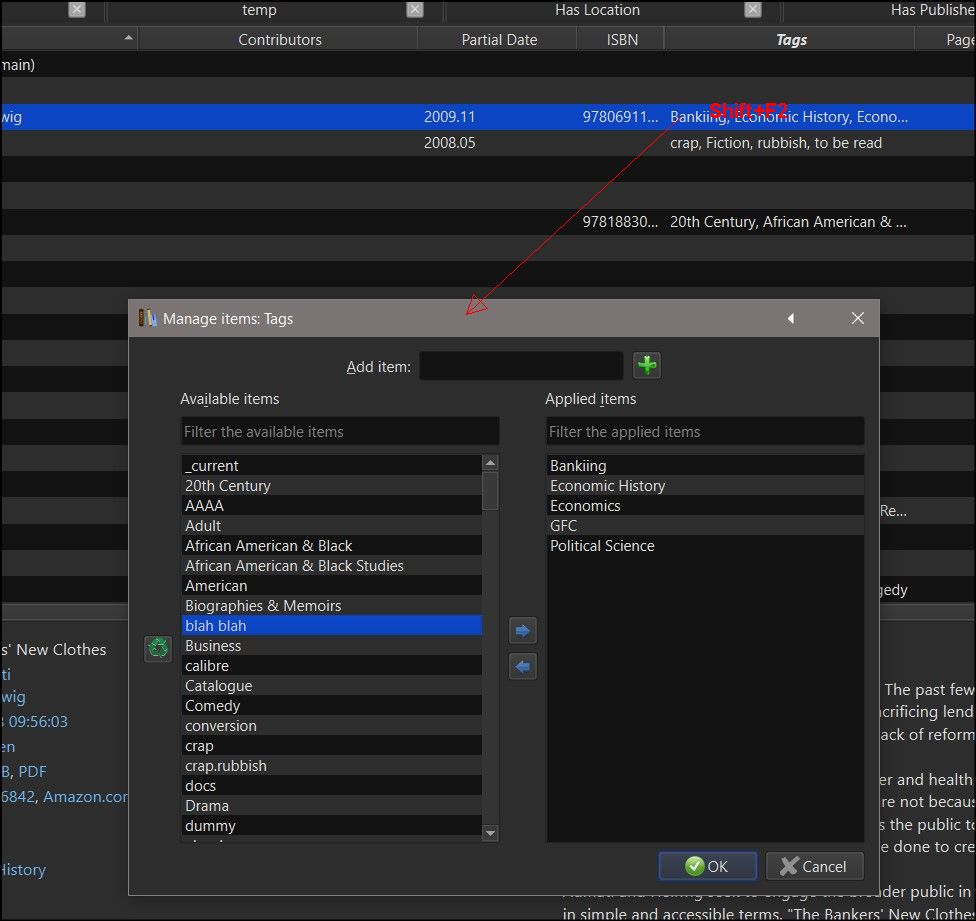Sort by Partial Date column header
This screenshot has width=976, height=921.
(x=498, y=40)
